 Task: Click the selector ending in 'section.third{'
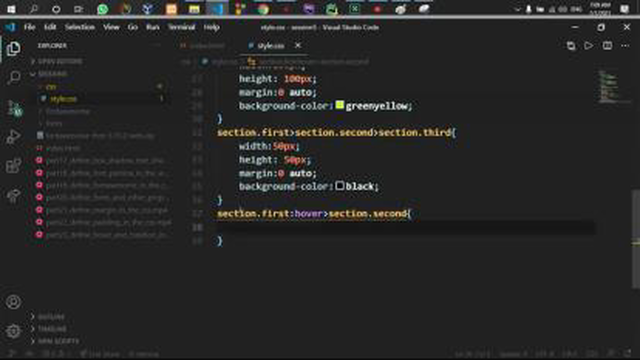(336, 133)
